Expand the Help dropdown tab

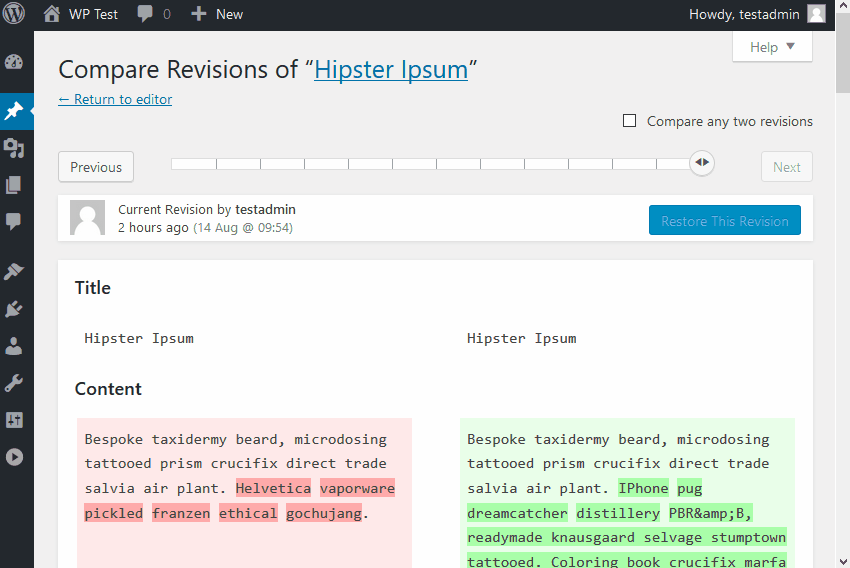pyautogui.click(x=772, y=47)
